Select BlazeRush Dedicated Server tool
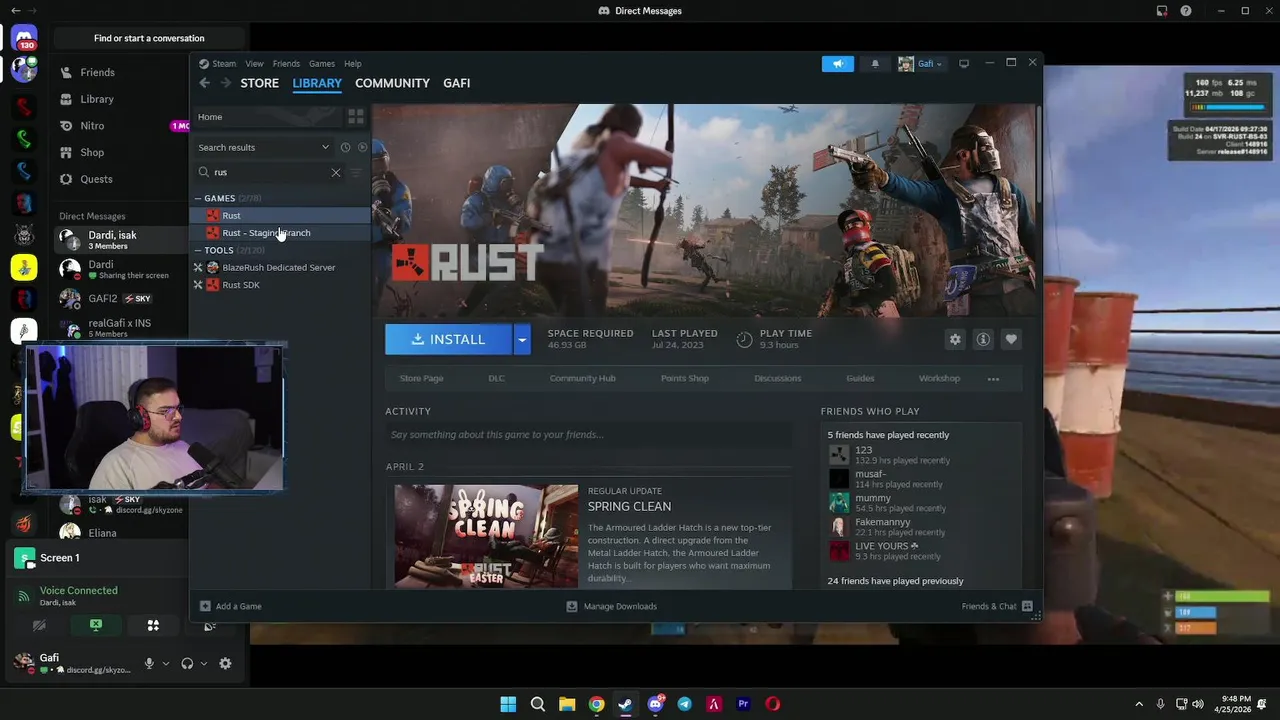Image resolution: width=1280 pixels, height=720 pixels. coord(280,267)
